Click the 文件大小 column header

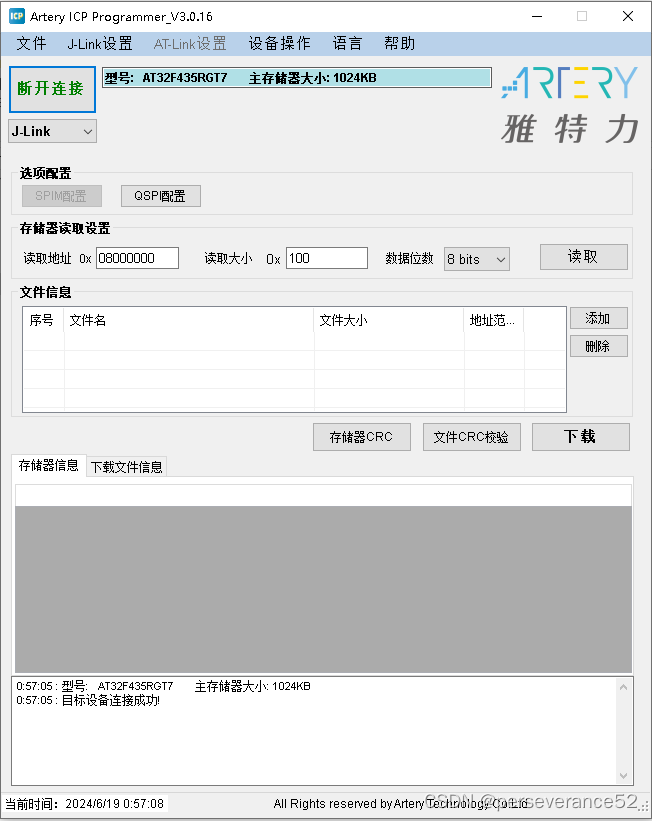389,320
